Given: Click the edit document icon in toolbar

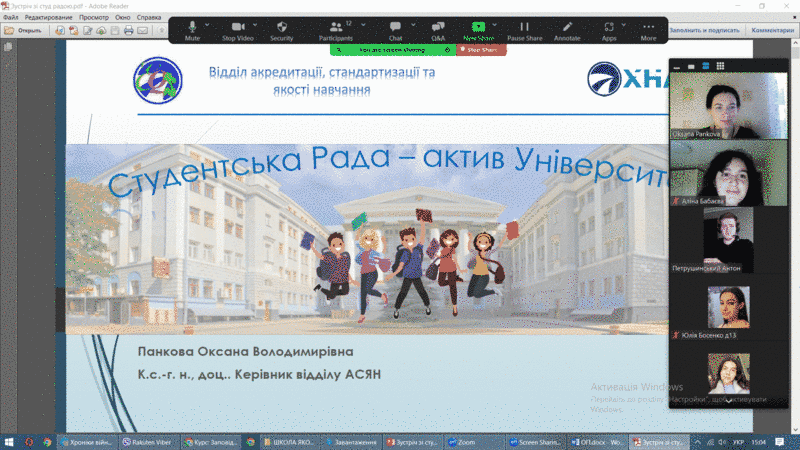Looking at the screenshot, I should tap(87, 31).
